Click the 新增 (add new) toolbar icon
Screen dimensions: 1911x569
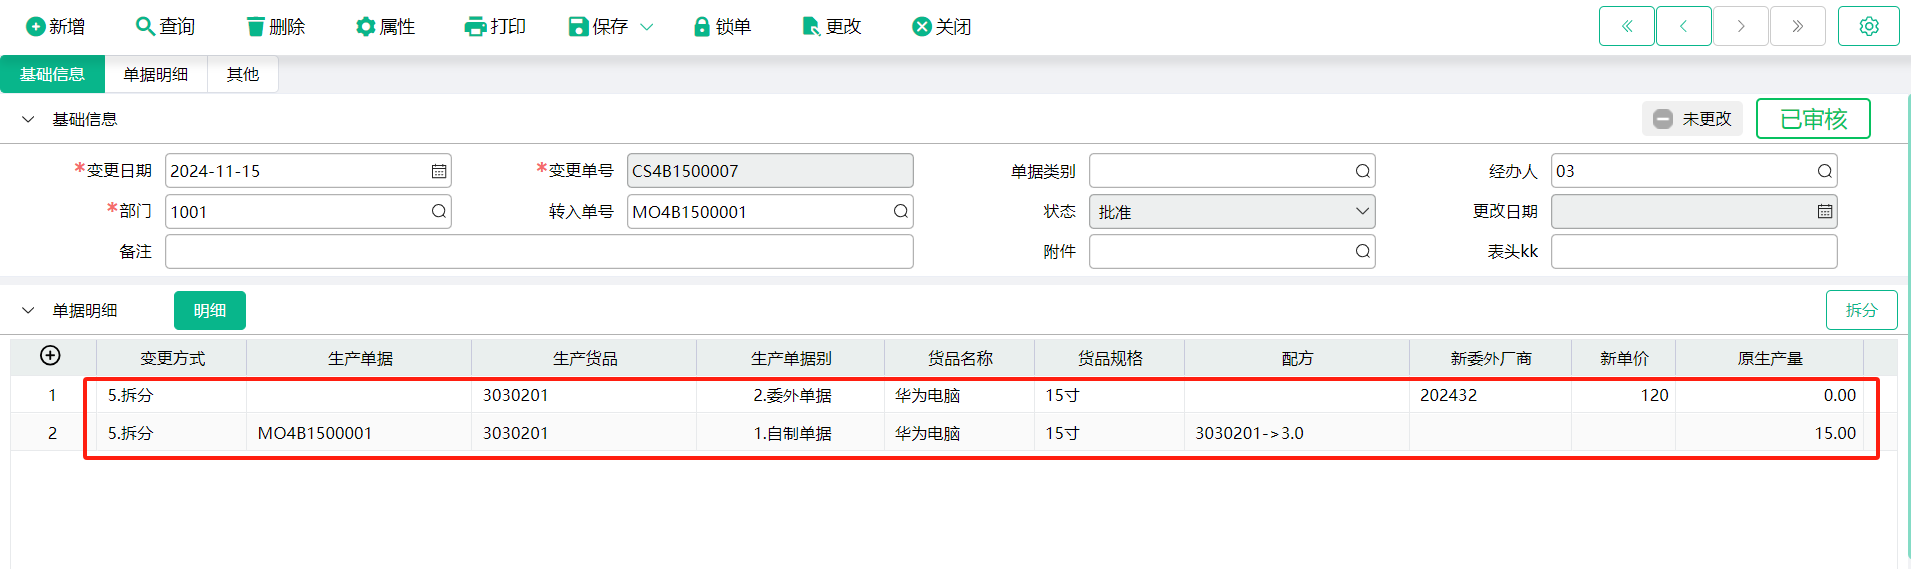36,27
